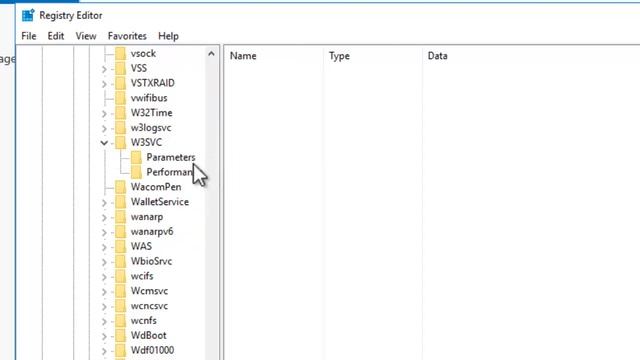Expand the Wcmsvc key
Image resolution: width=640 pixels, height=360 pixels.
pos(104,291)
